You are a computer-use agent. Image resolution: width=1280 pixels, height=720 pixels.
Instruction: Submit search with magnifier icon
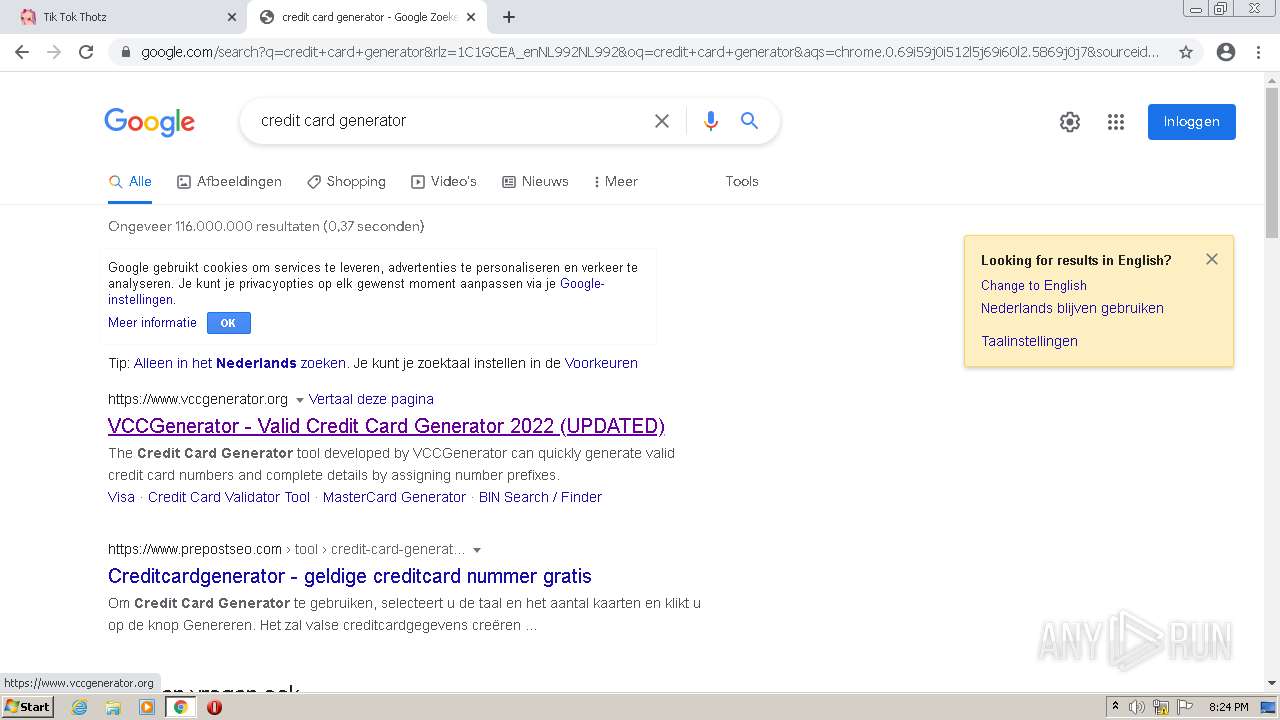coord(749,121)
